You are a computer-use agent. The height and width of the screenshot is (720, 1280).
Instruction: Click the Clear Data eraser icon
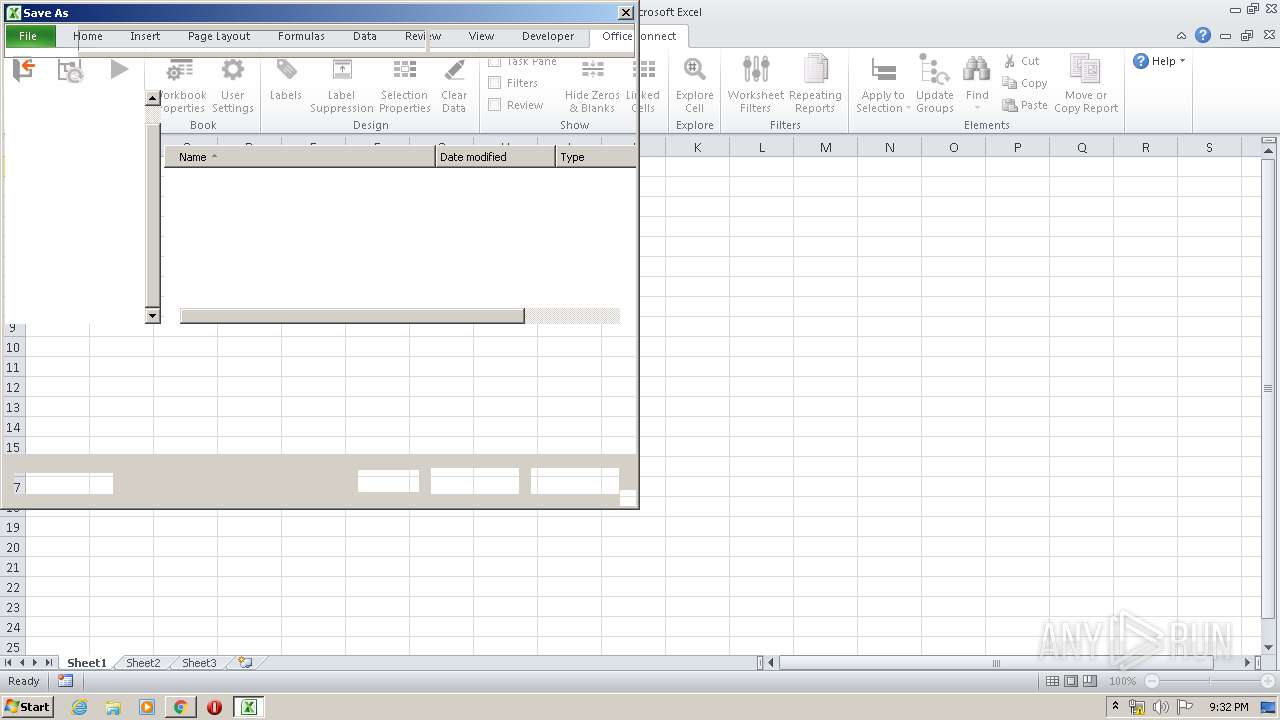454,71
